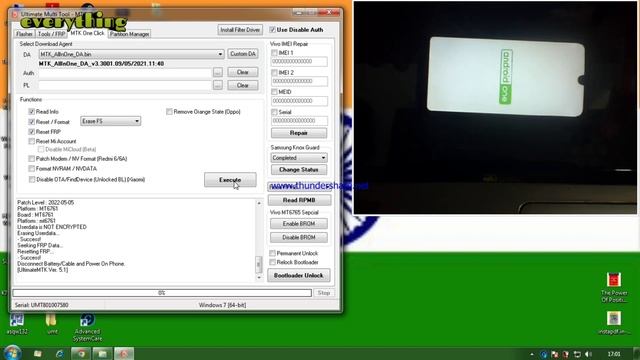This screenshot has width=640, height=360.
Task: Enable Patch Modem / NV Format (Redmi 6/6A)
Action: tap(31, 158)
